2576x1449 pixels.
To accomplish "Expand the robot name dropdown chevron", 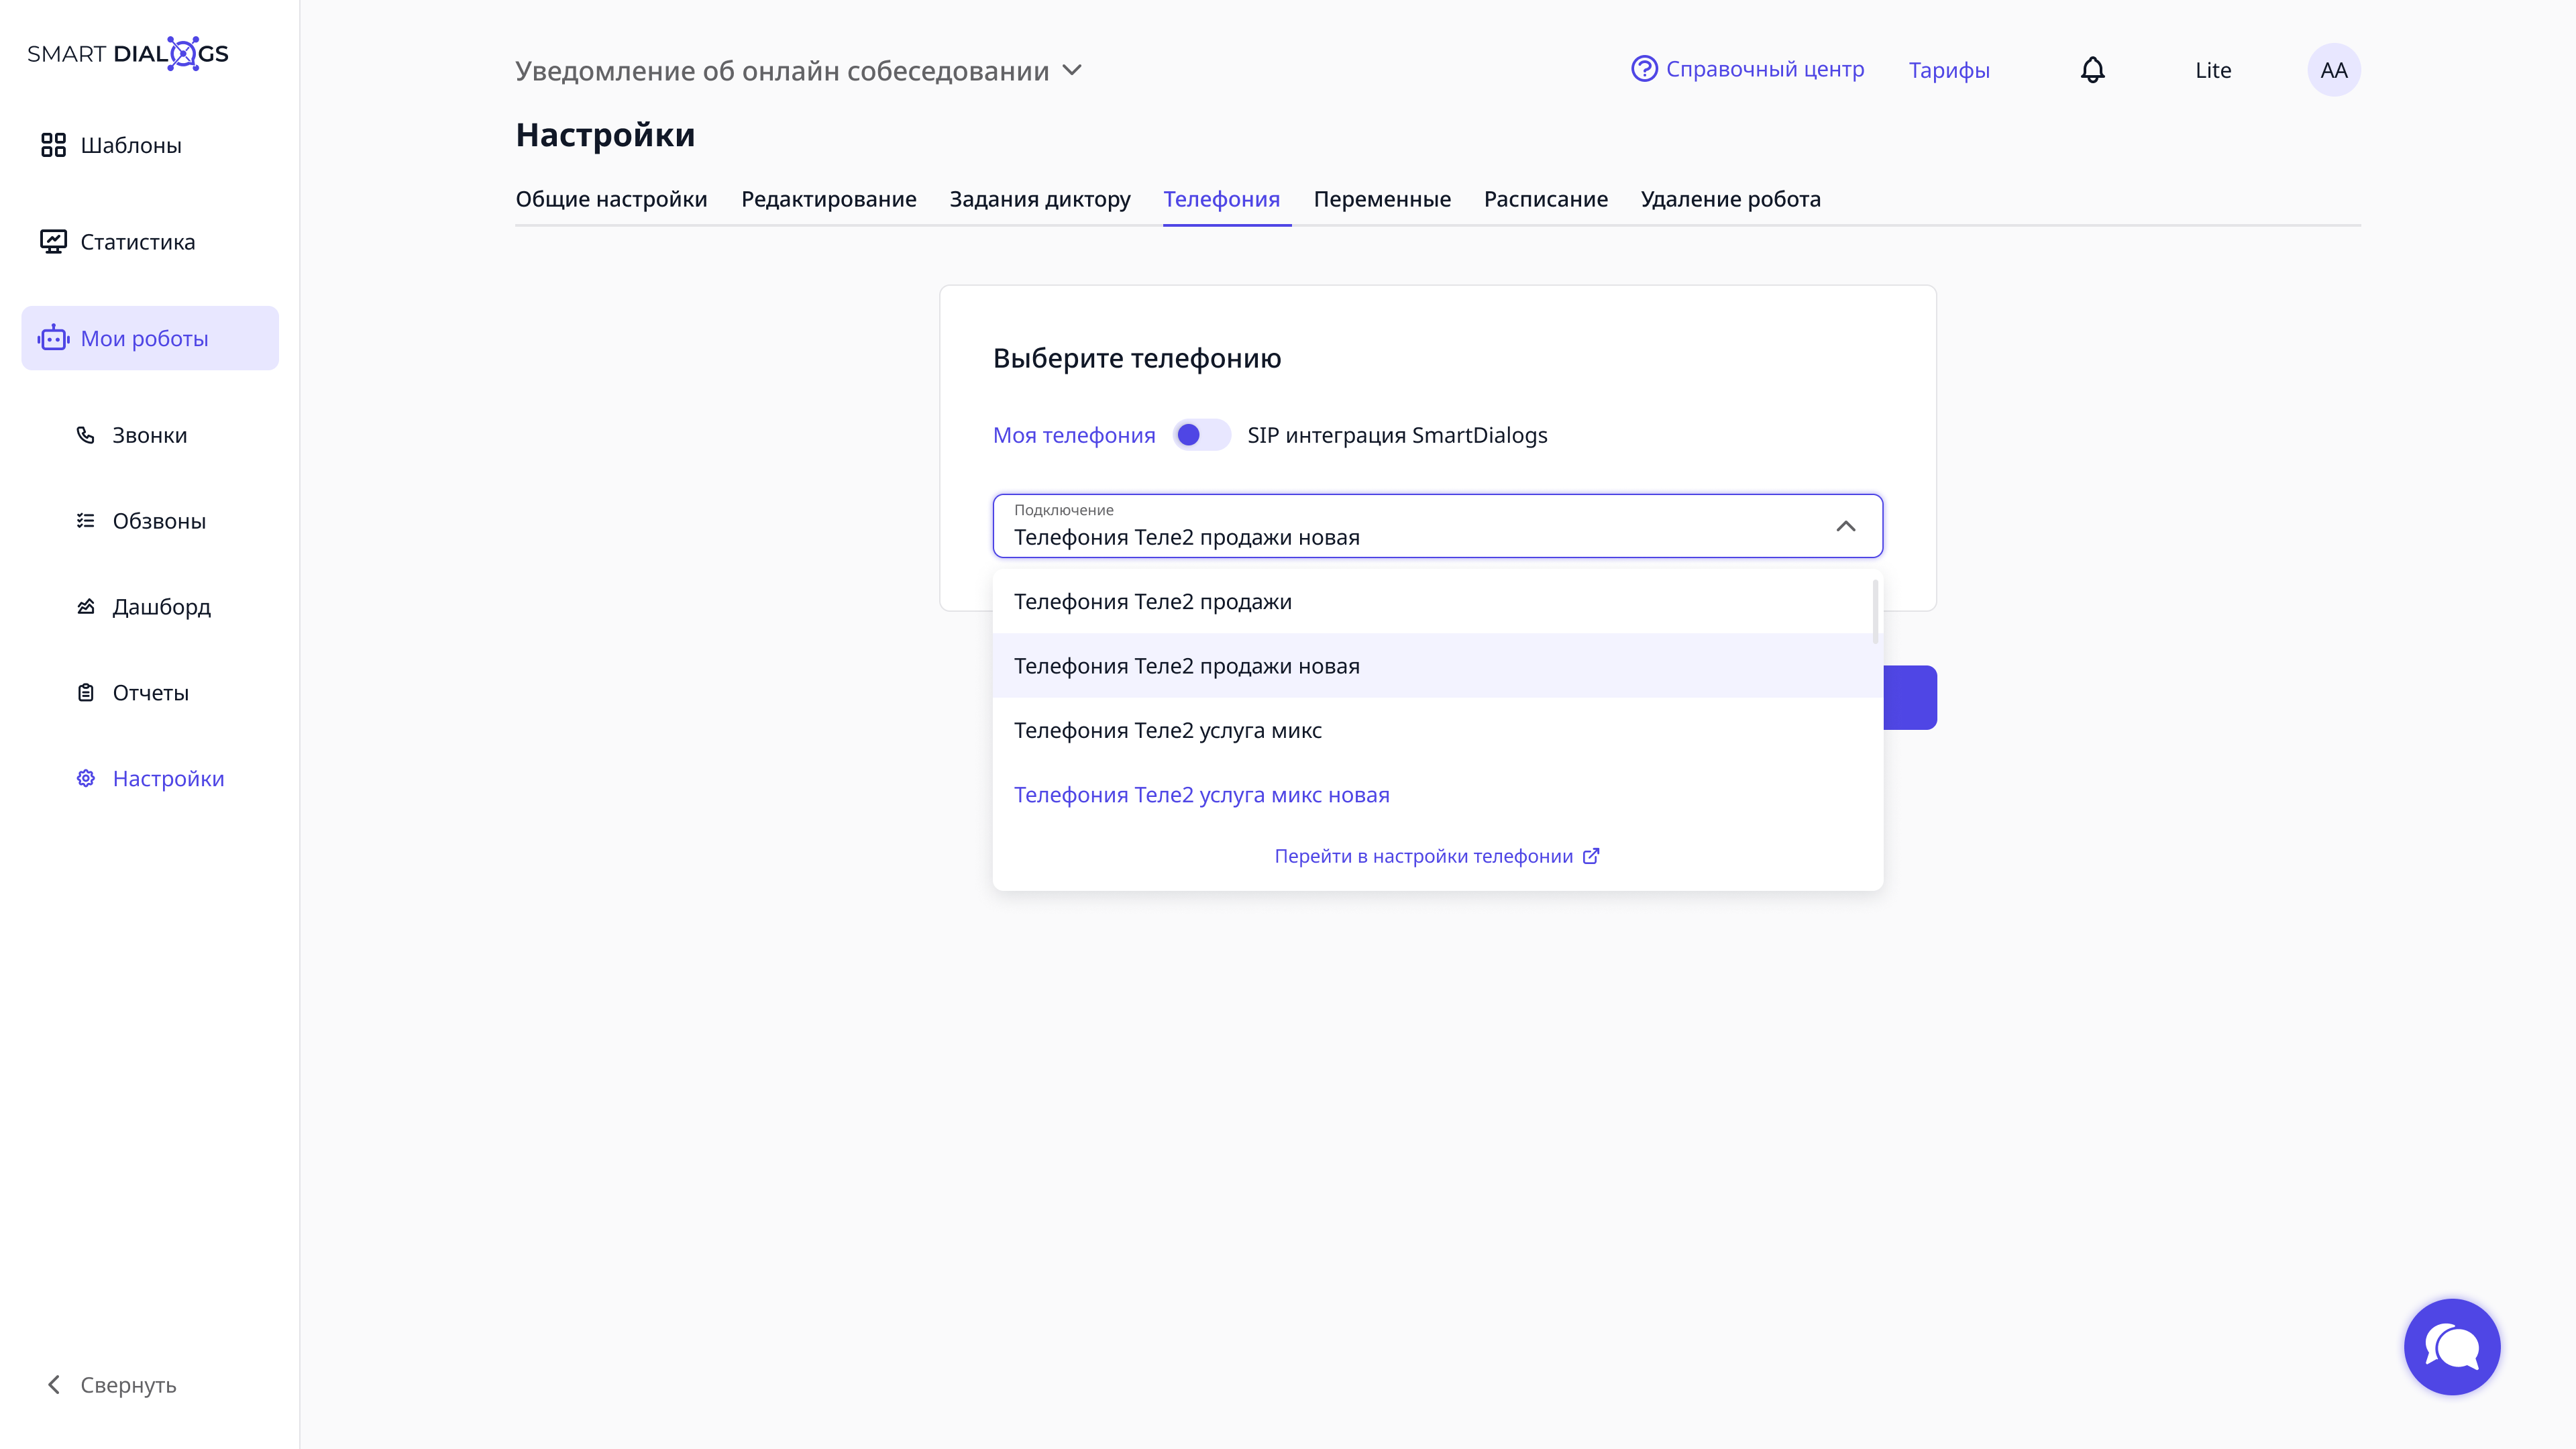I will [x=1072, y=70].
